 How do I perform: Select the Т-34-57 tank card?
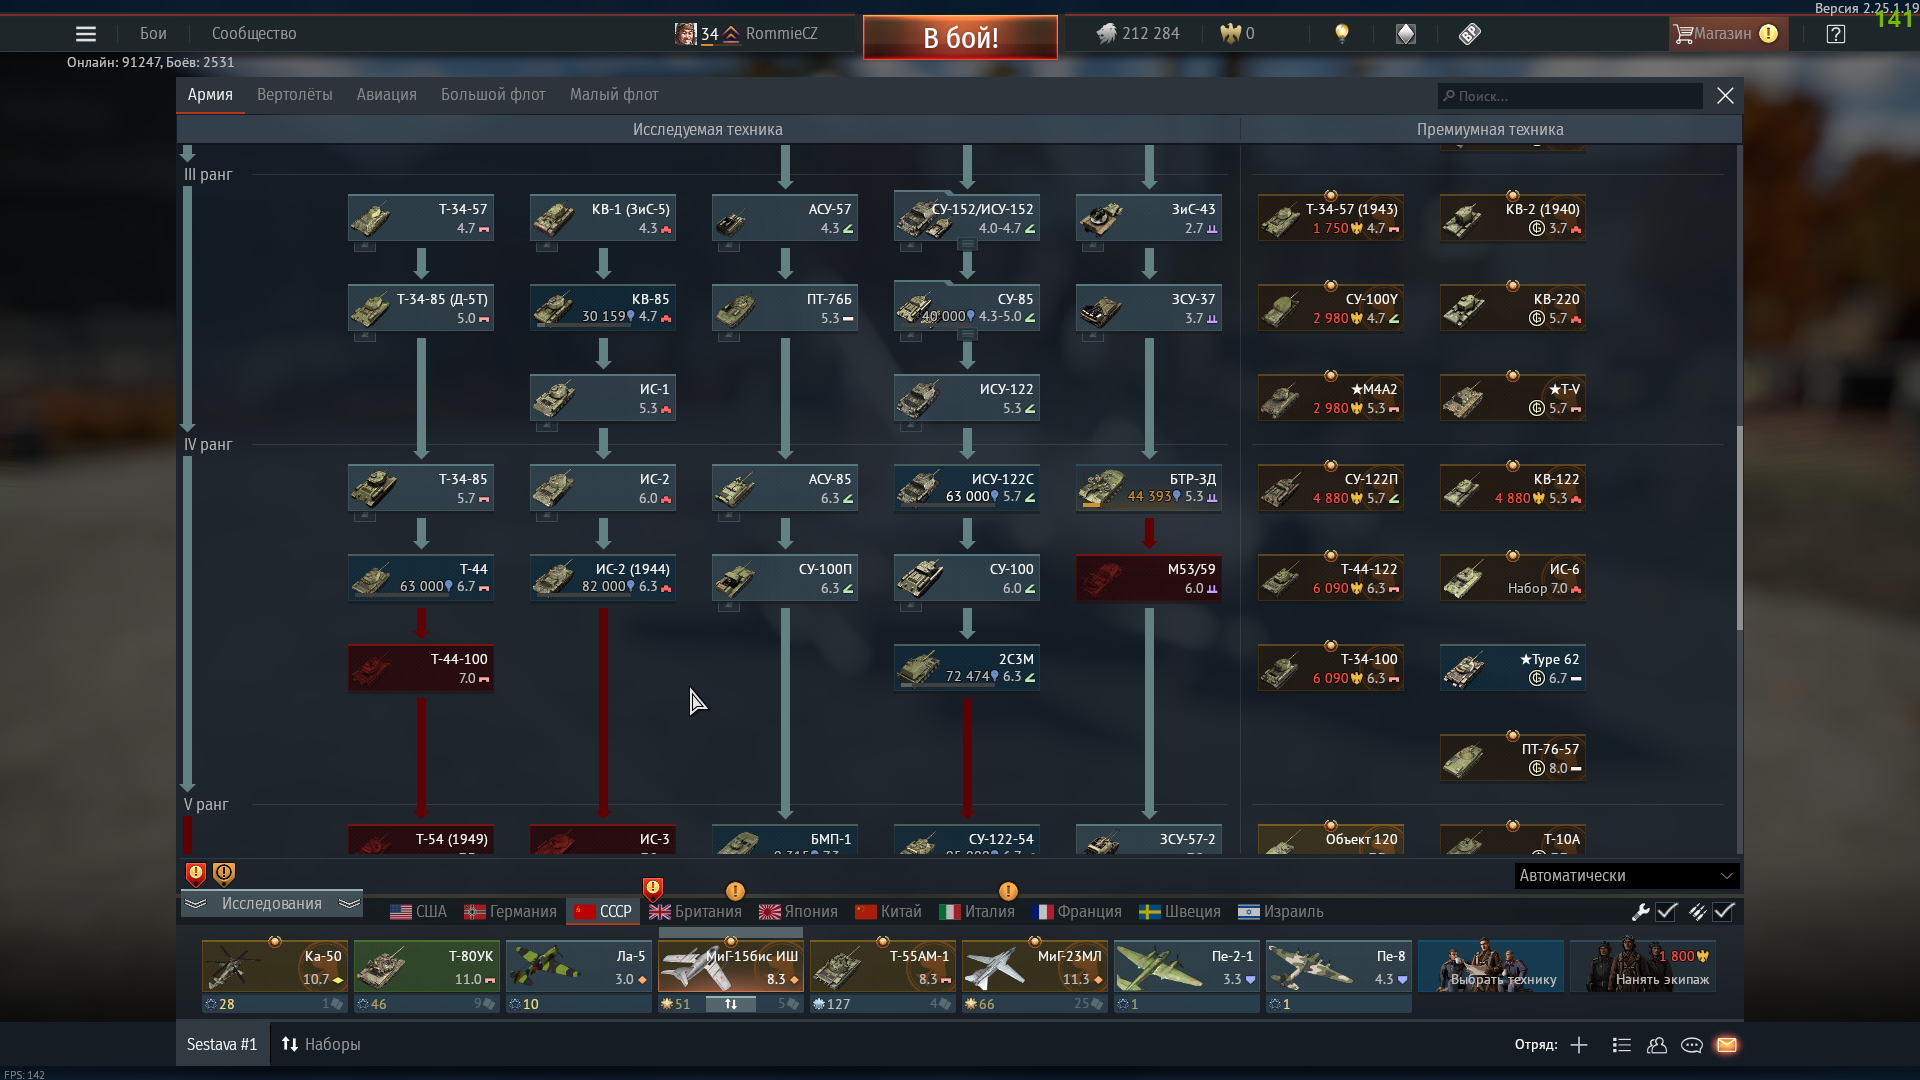[421, 218]
